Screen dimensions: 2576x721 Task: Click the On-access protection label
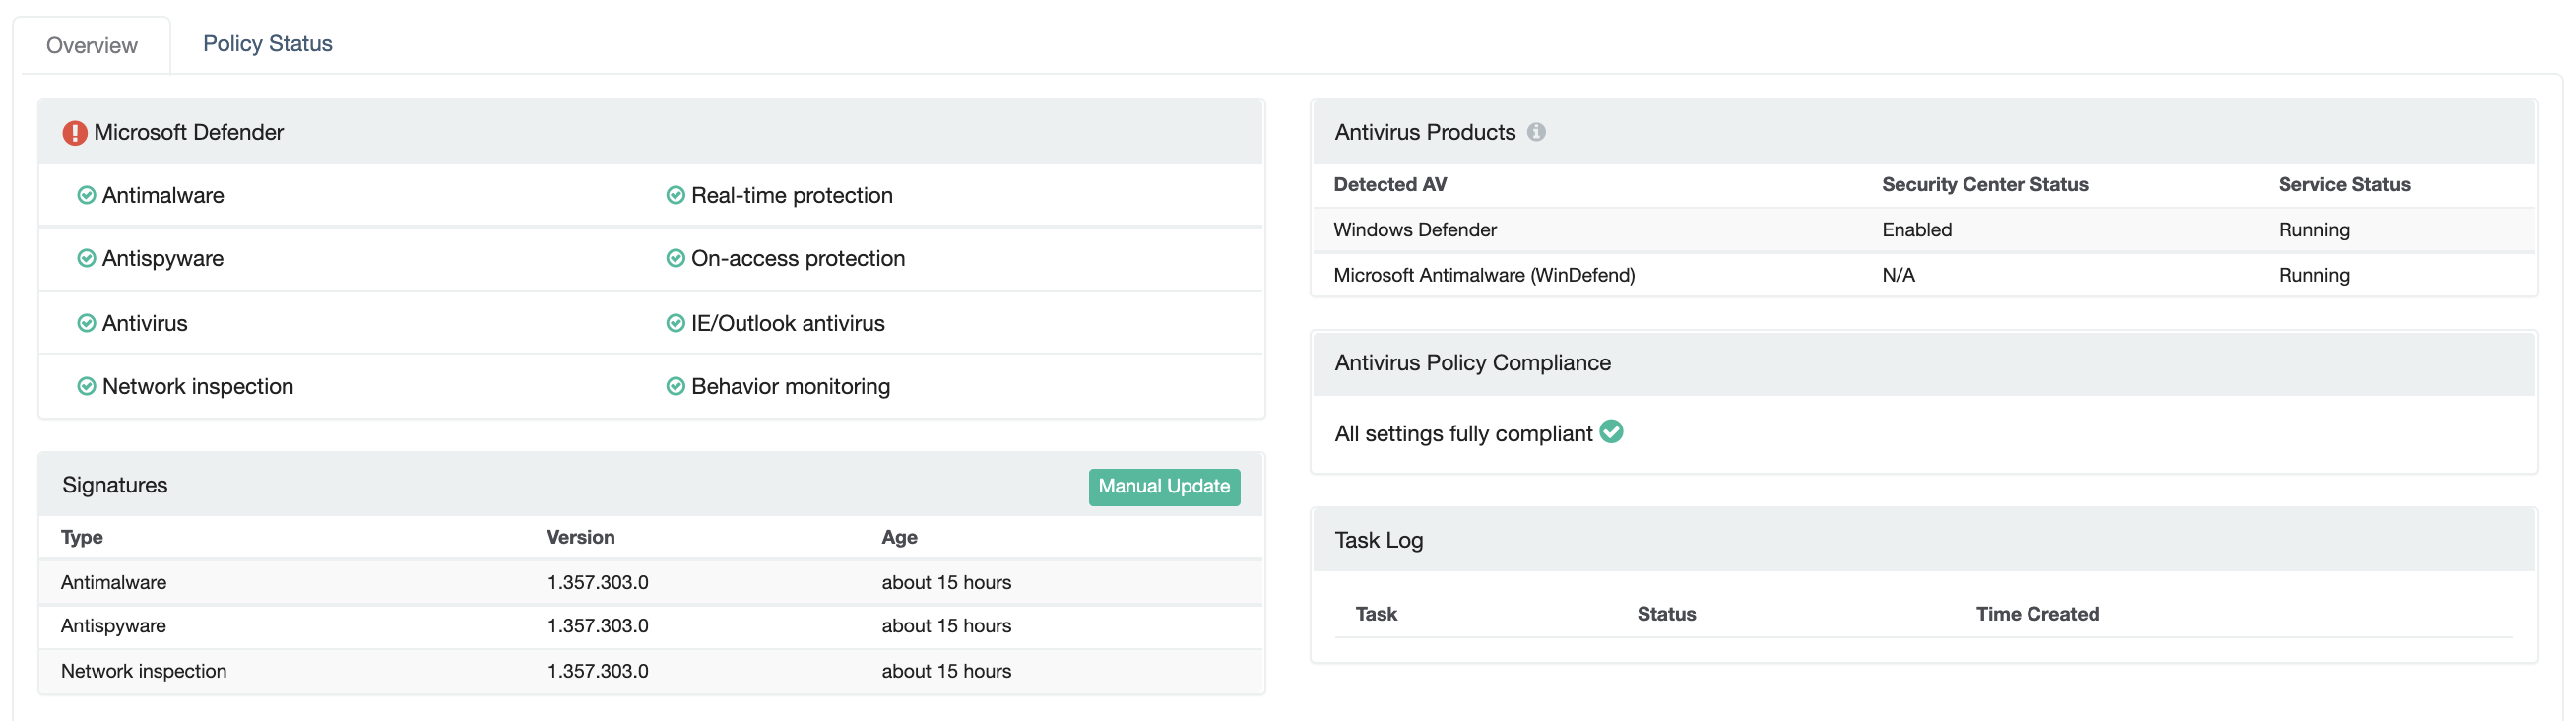(798, 258)
